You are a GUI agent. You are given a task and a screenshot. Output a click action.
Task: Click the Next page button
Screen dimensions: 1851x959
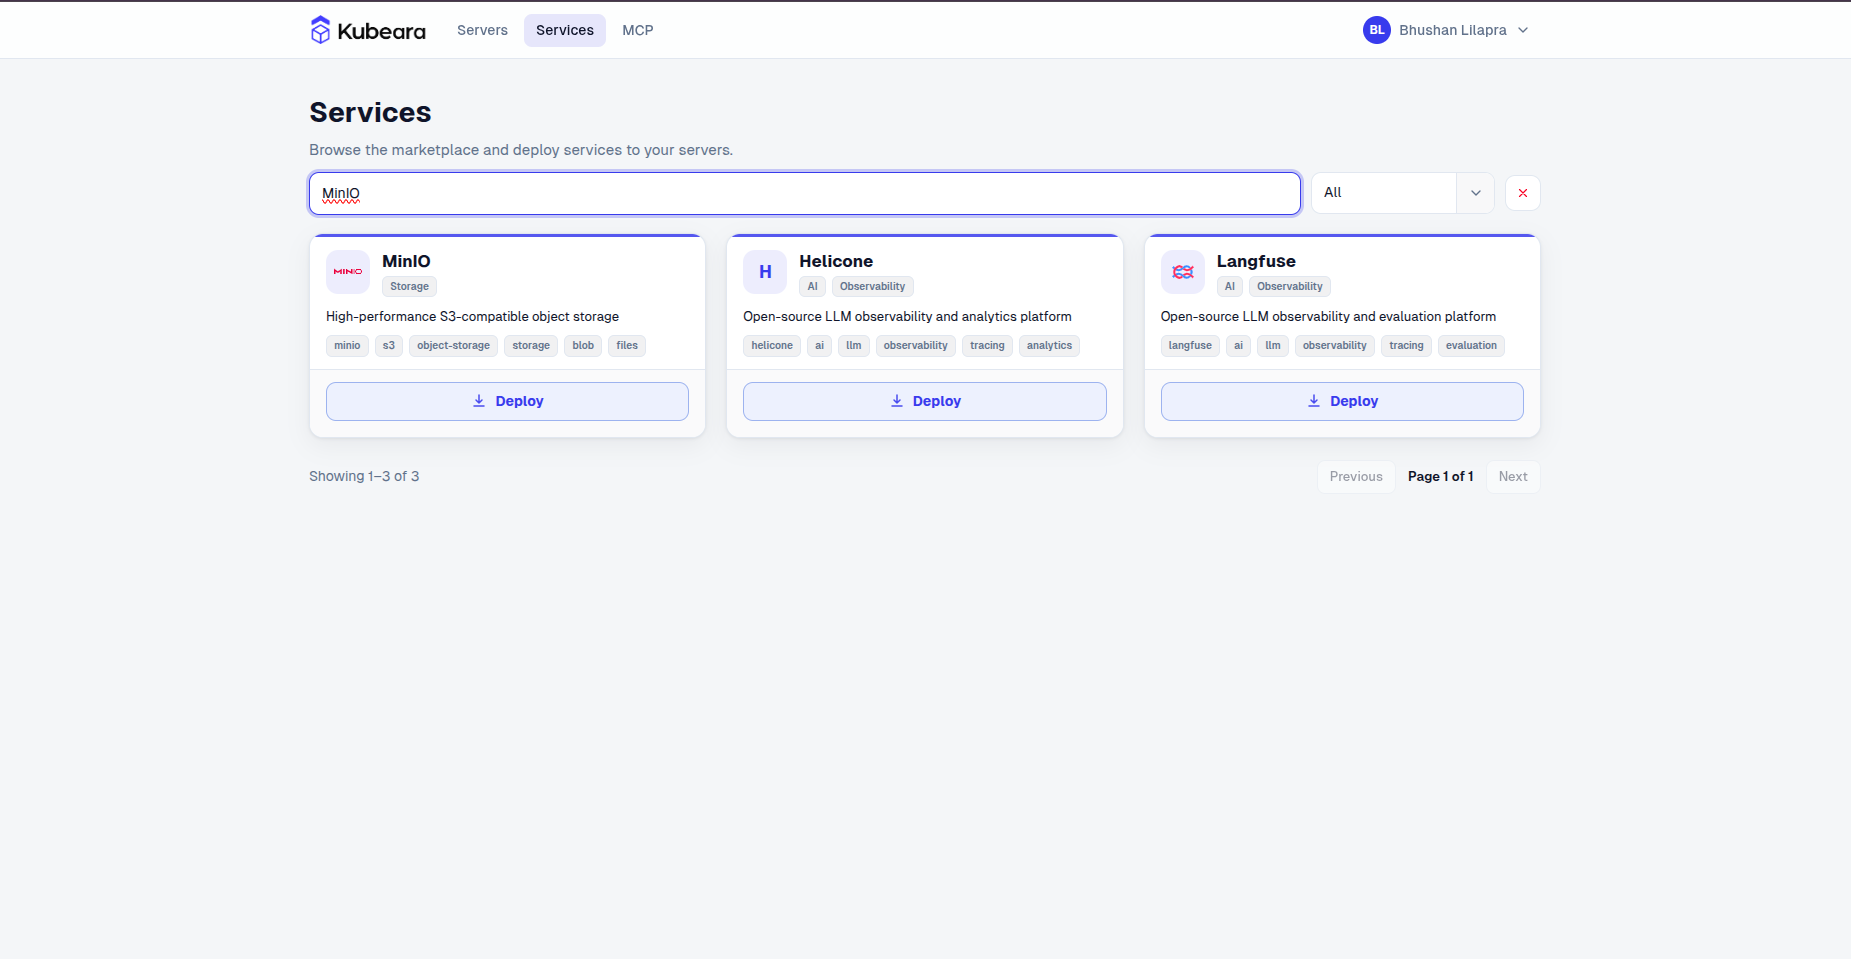[x=1513, y=477]
